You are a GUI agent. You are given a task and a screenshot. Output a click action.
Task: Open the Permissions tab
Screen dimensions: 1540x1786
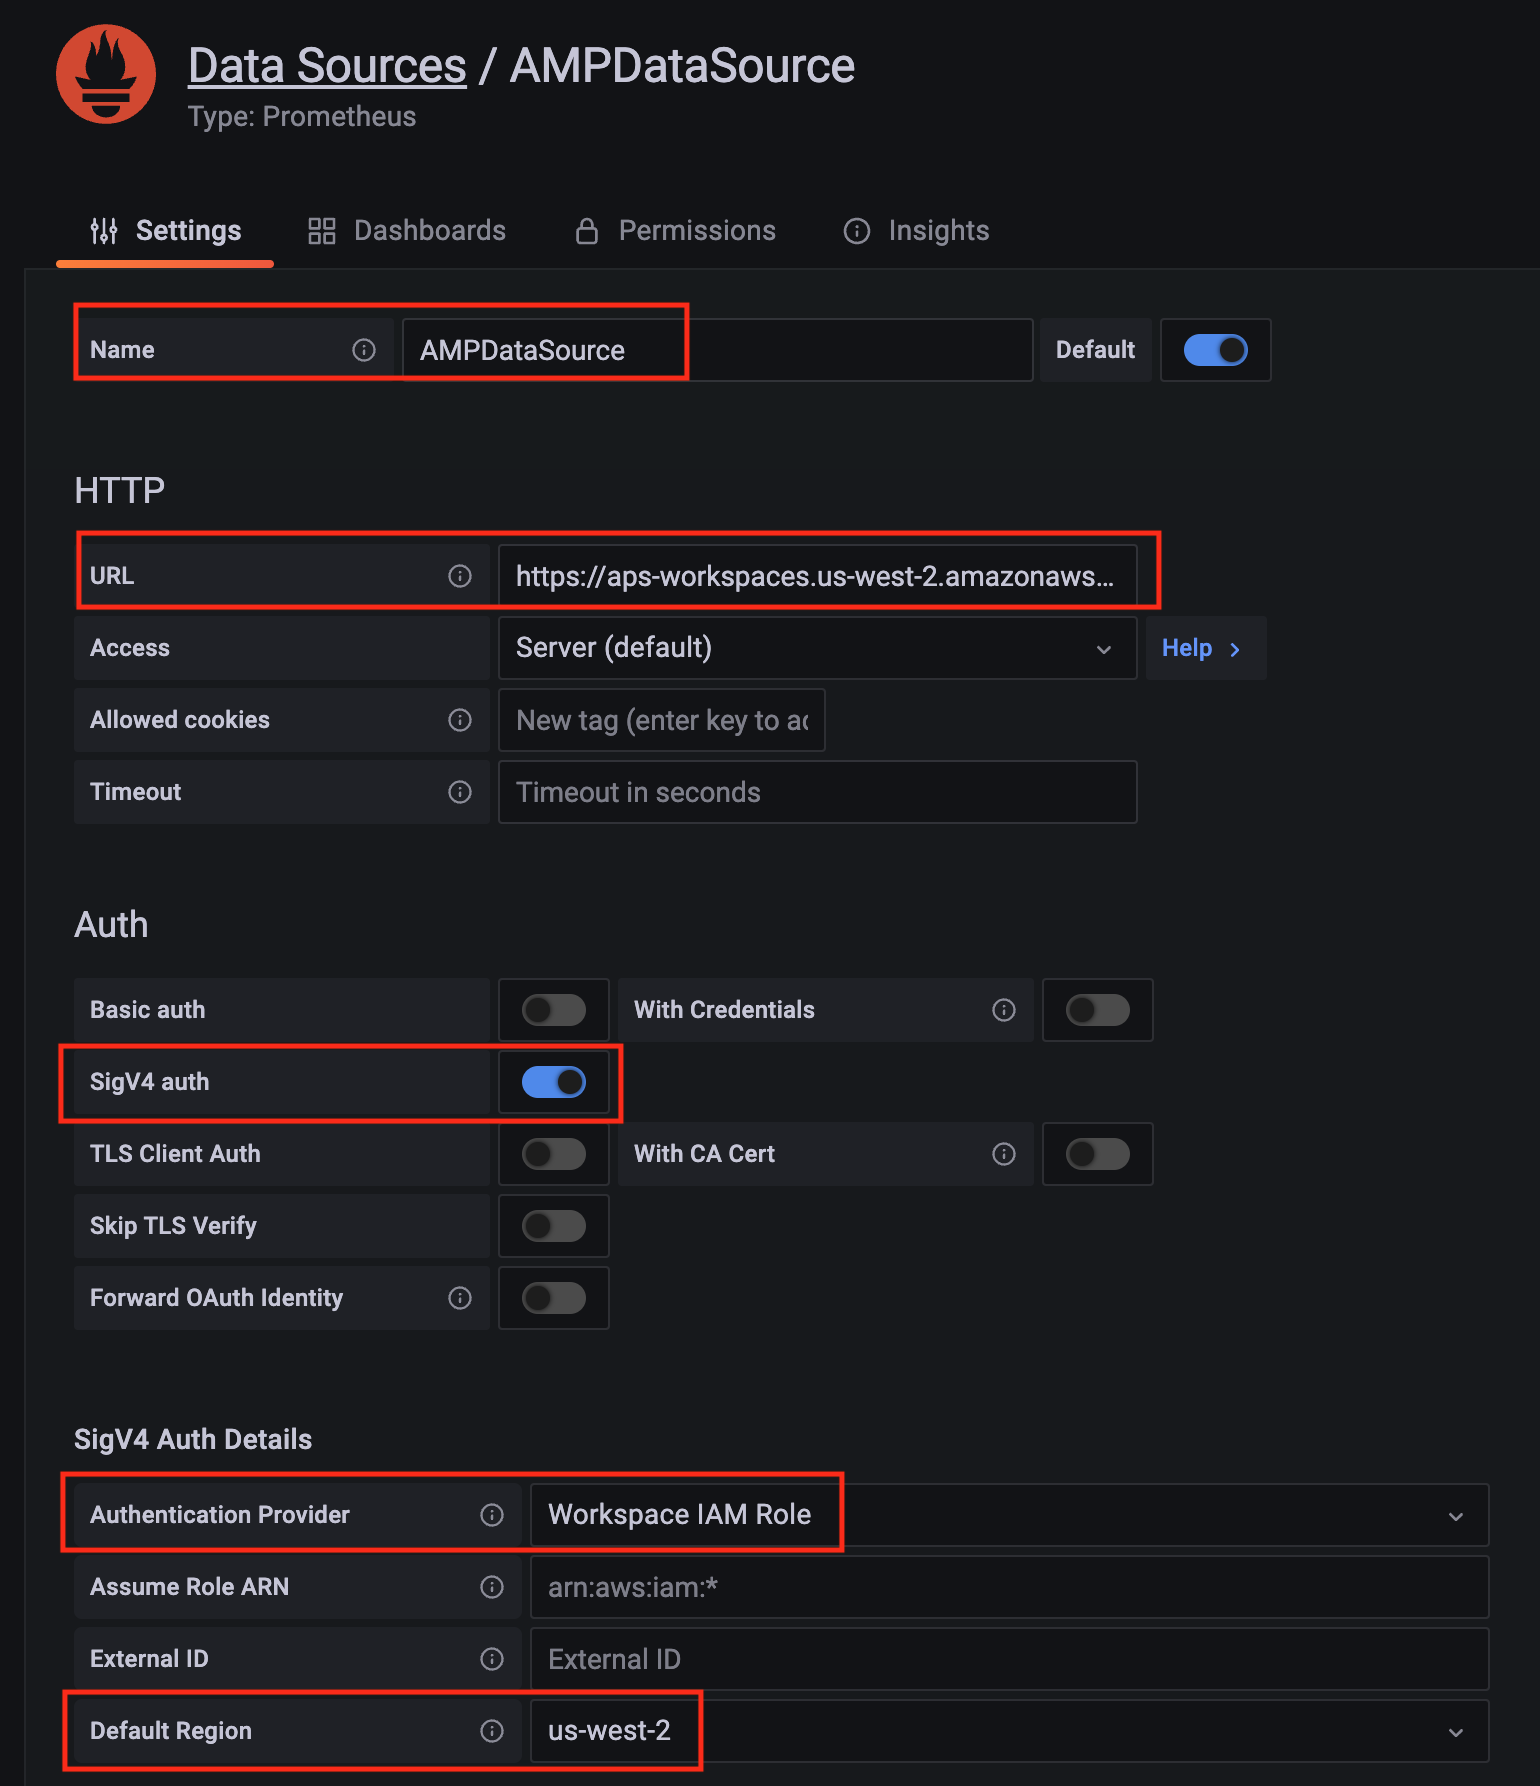coord(676,231)
